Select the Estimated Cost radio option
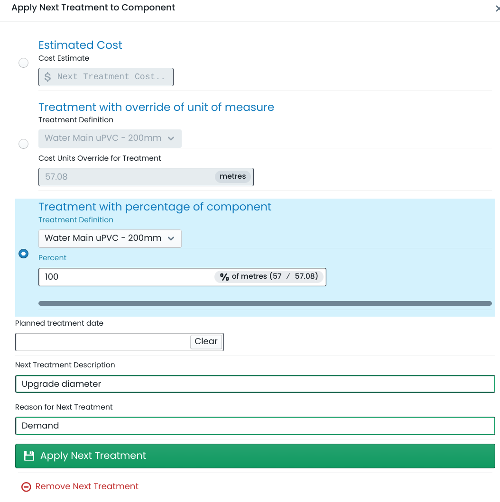 click(23, 63)
